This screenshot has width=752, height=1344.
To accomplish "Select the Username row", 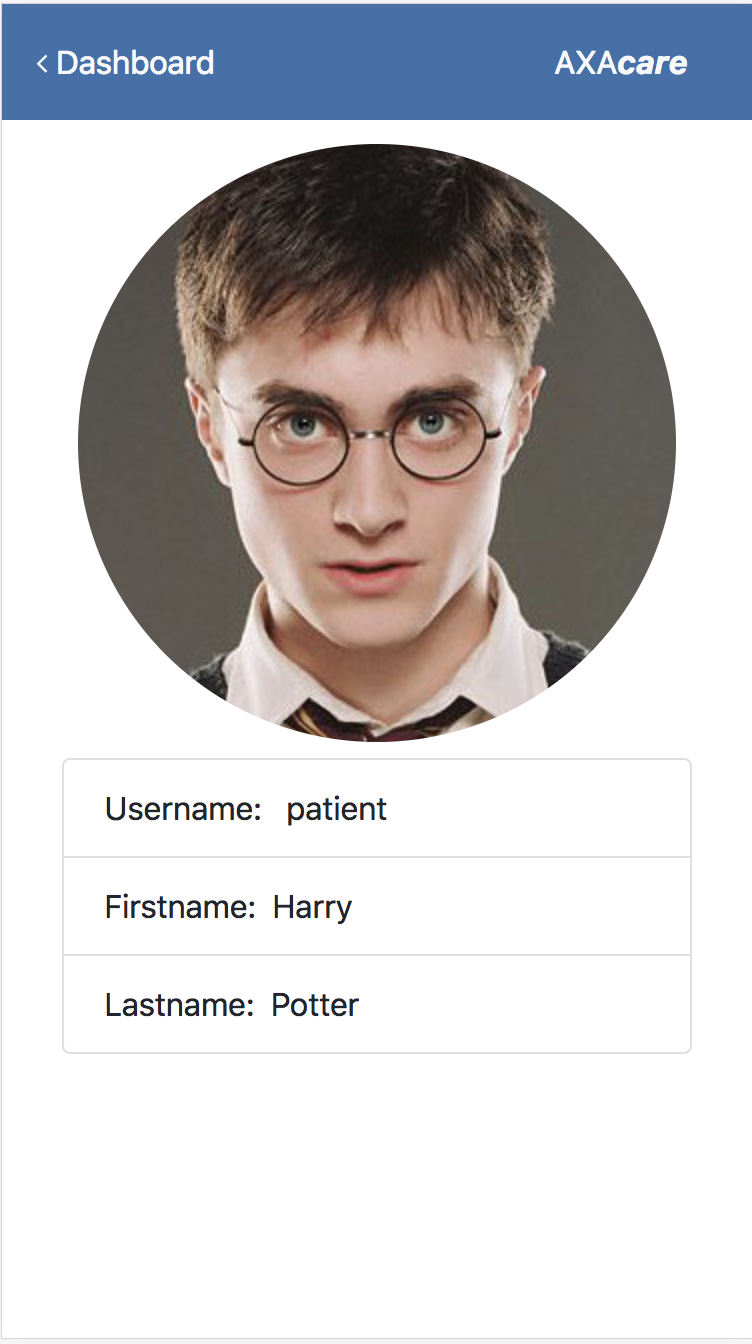I will point(377,808).
